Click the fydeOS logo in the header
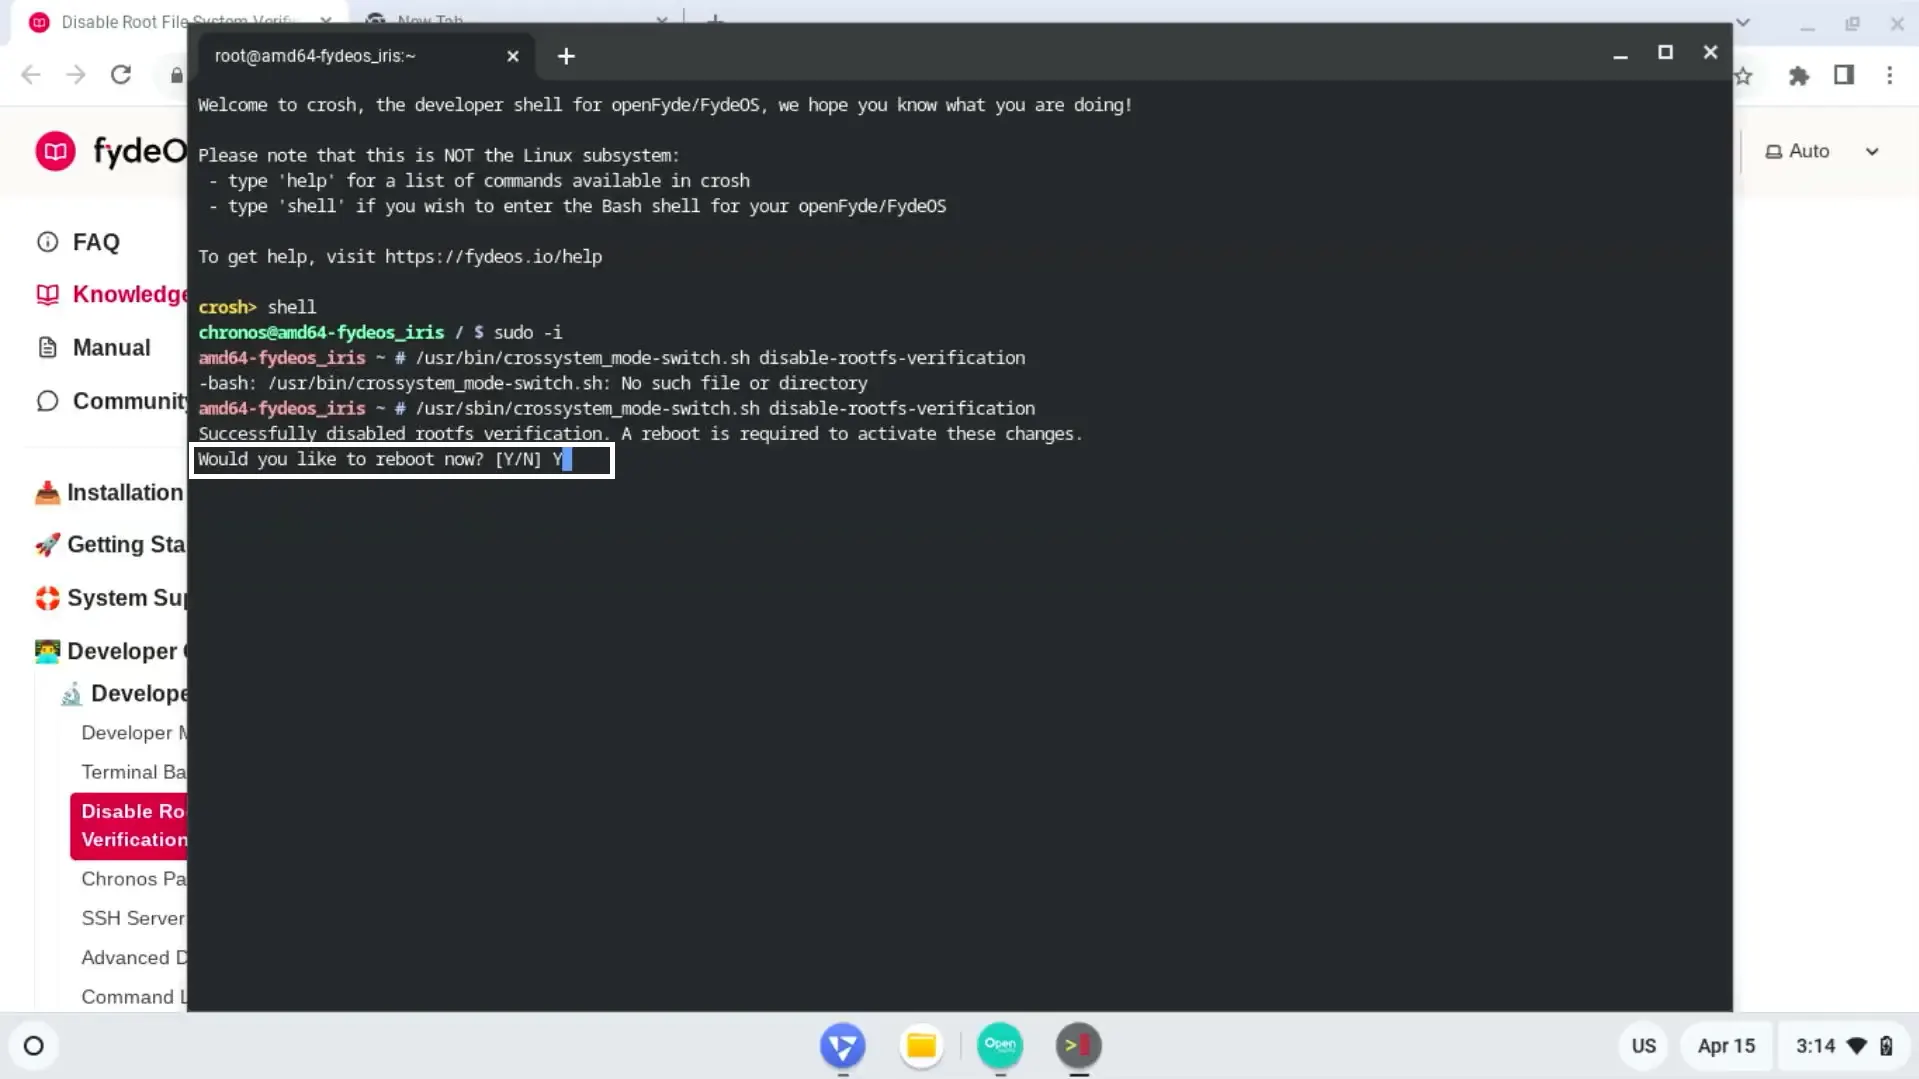1919x1079 pixels. (x=56, y=150)
